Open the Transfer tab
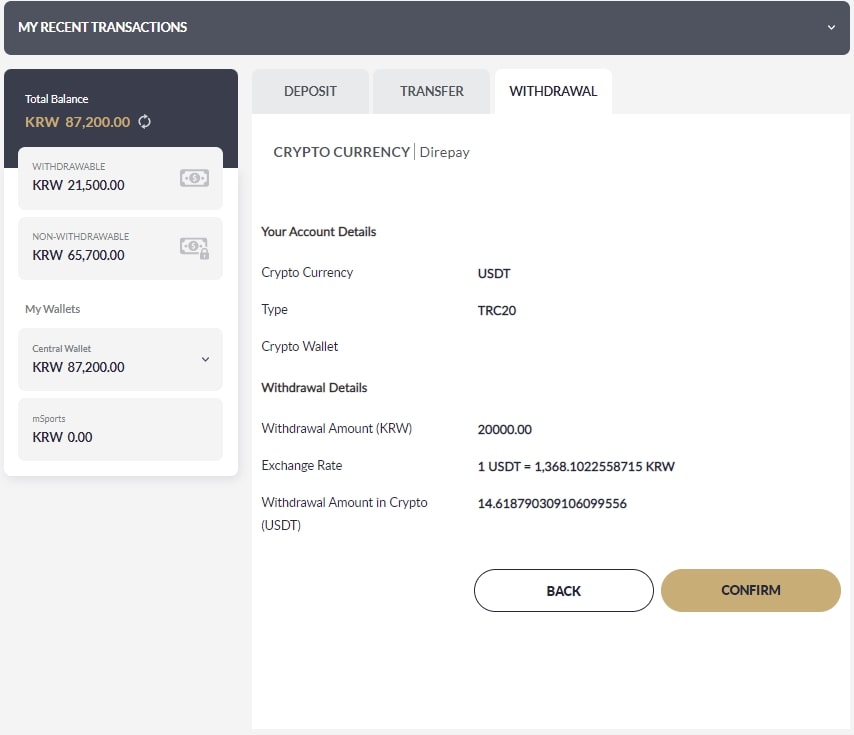Viewport: 854px width, 735px height. tap(431, 91)
